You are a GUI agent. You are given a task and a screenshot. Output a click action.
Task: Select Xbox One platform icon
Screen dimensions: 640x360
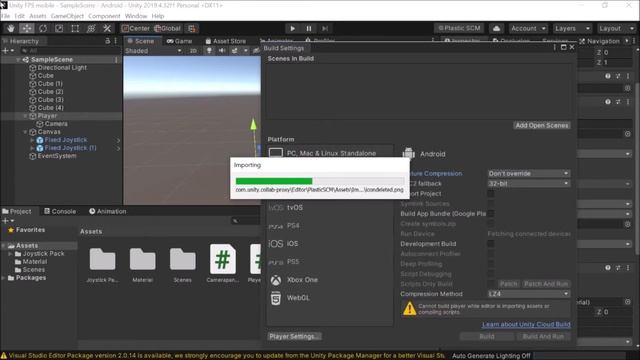(x=276, y=280)
